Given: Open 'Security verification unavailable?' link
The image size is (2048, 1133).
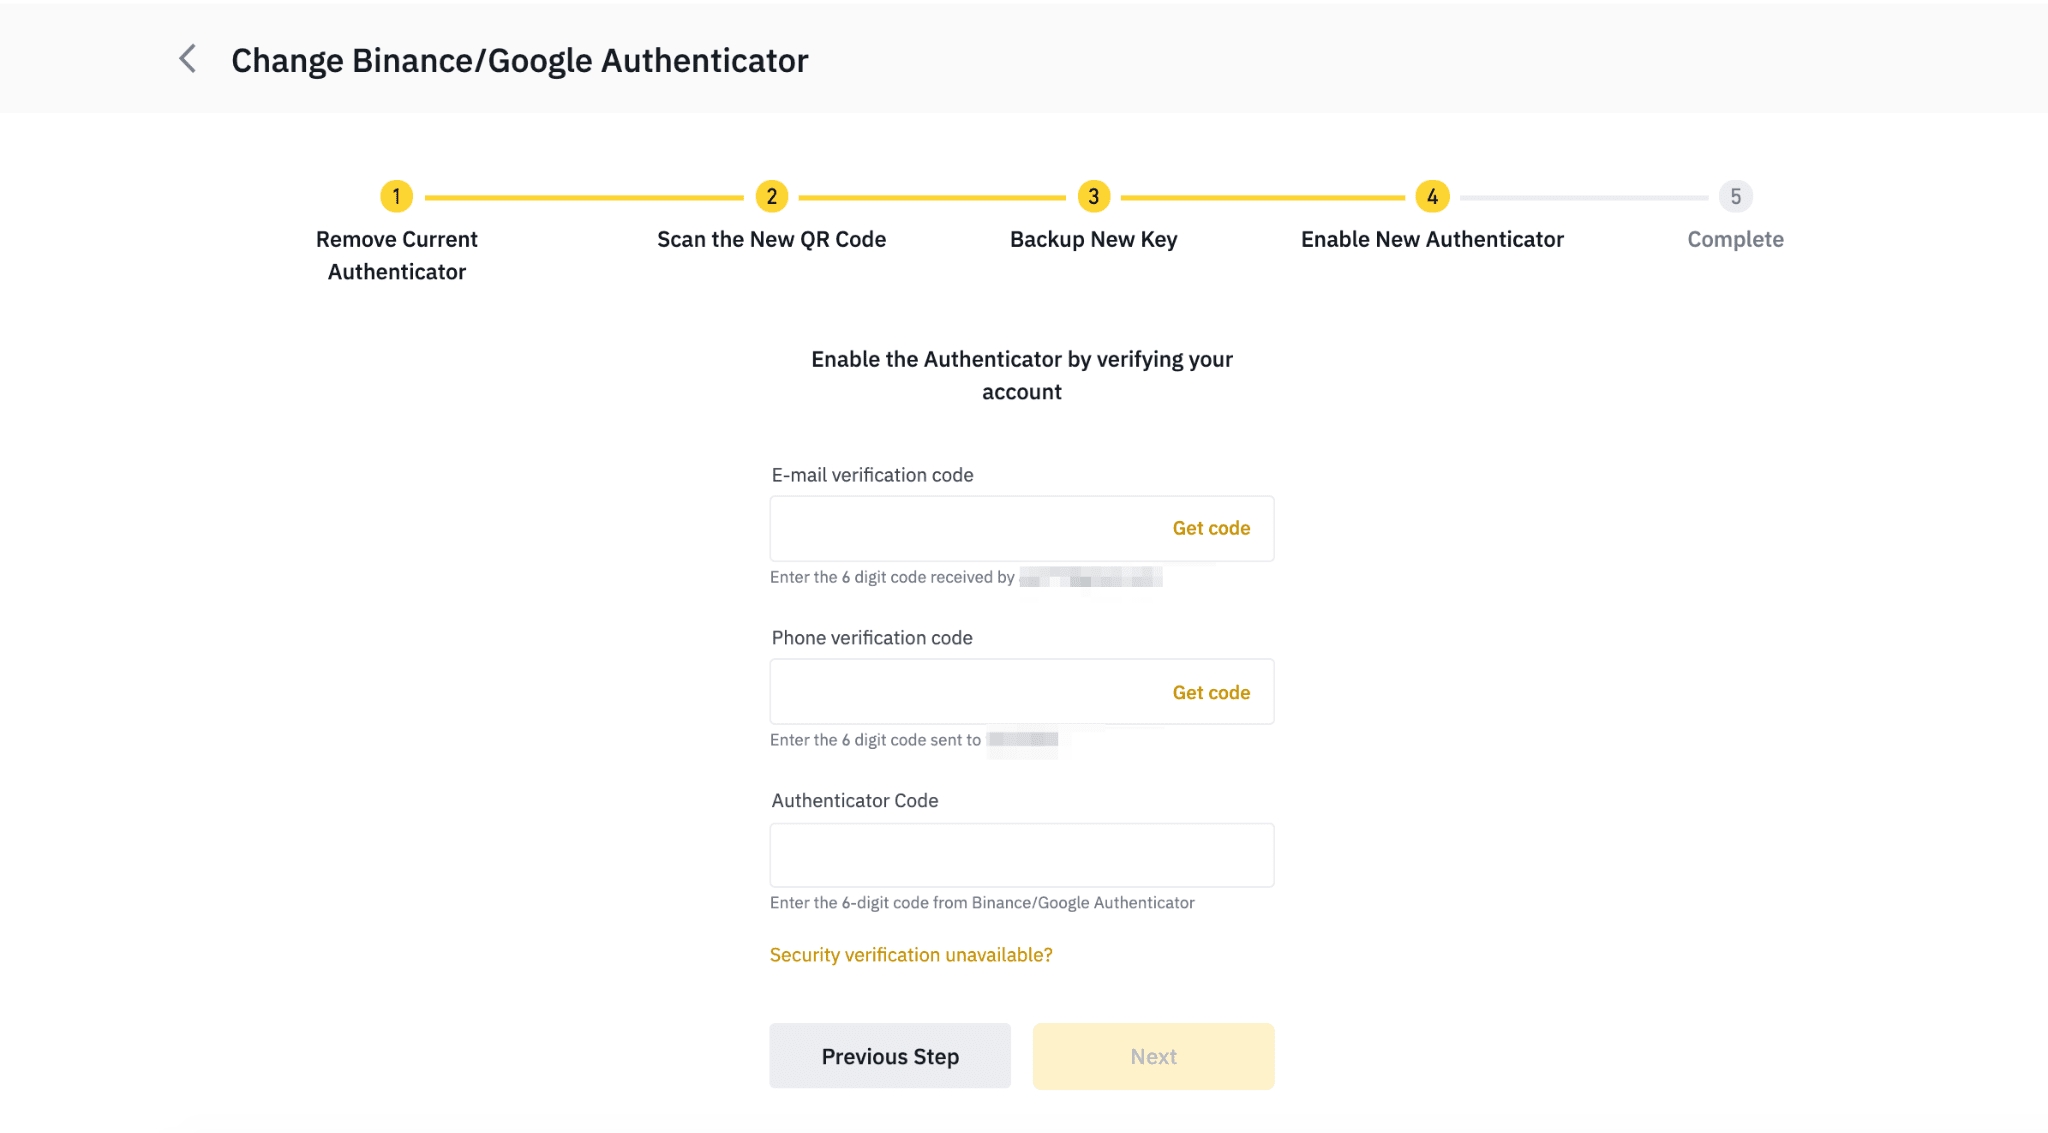Looking at the screenshot, I should pos(911,955).
